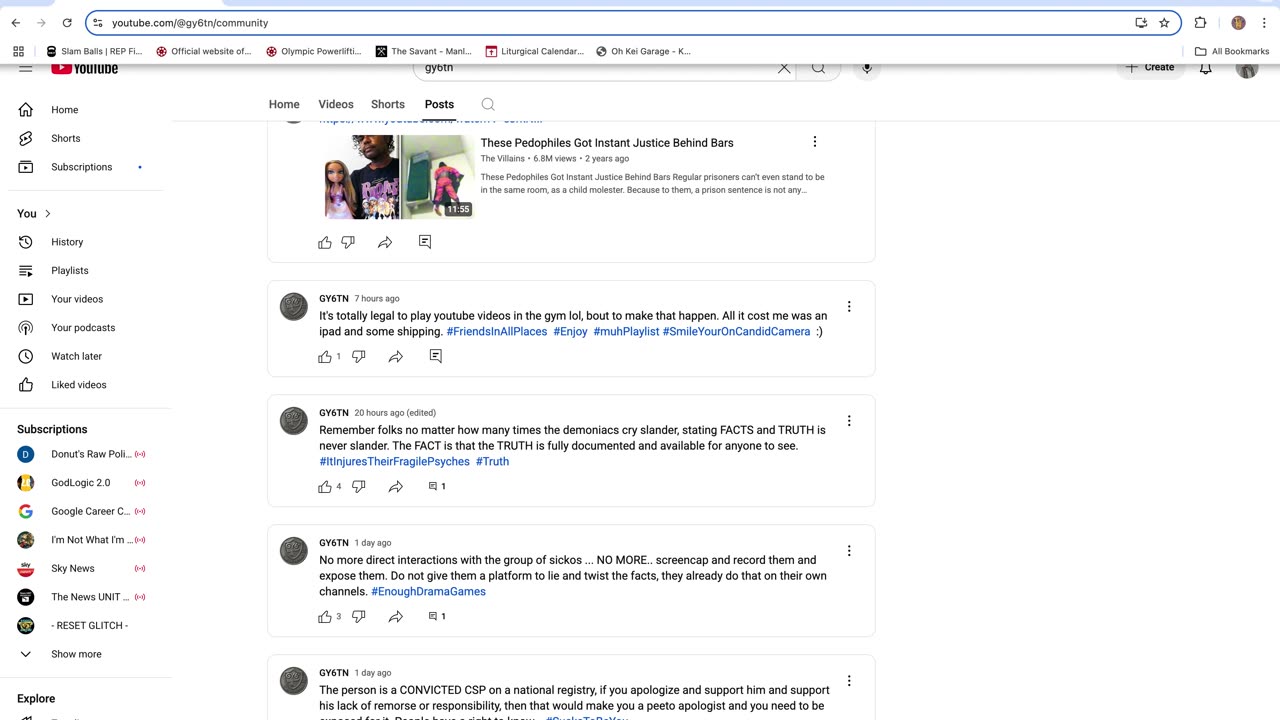Switch to the channel Shorts tab
Screen dimensions: 1280x720
click(388, 104)
